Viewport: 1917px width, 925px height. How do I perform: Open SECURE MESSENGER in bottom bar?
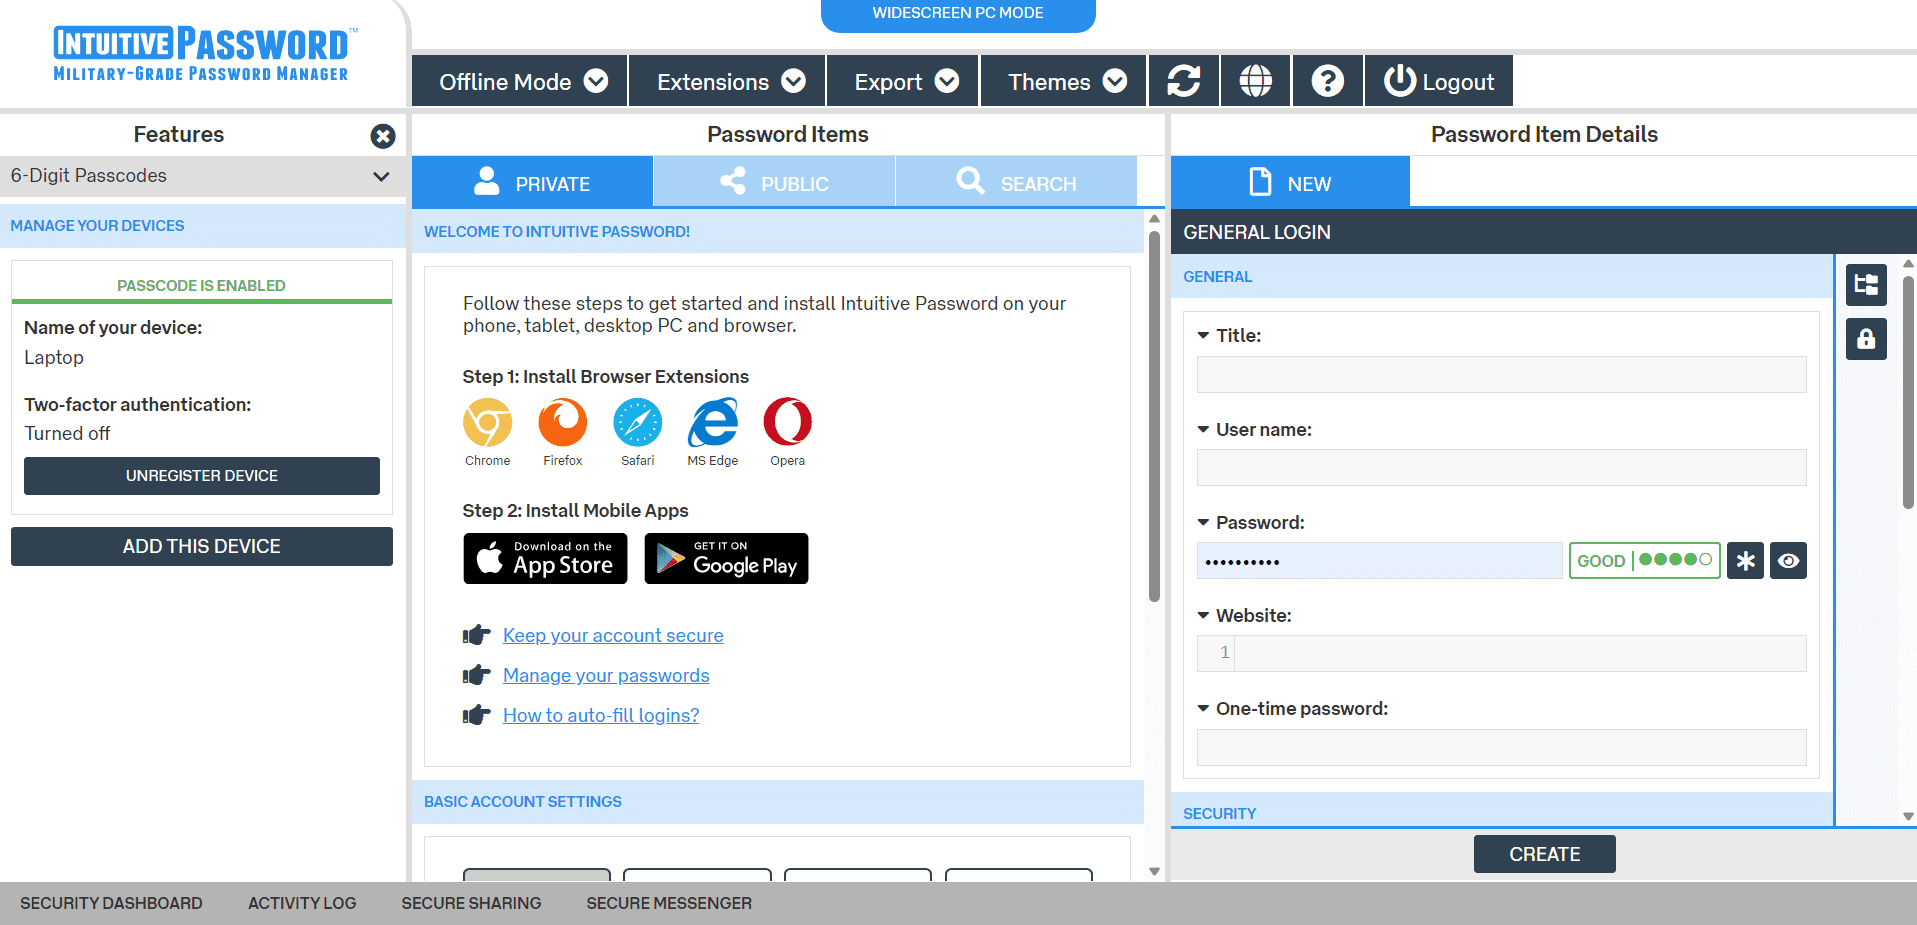(669, 903)
